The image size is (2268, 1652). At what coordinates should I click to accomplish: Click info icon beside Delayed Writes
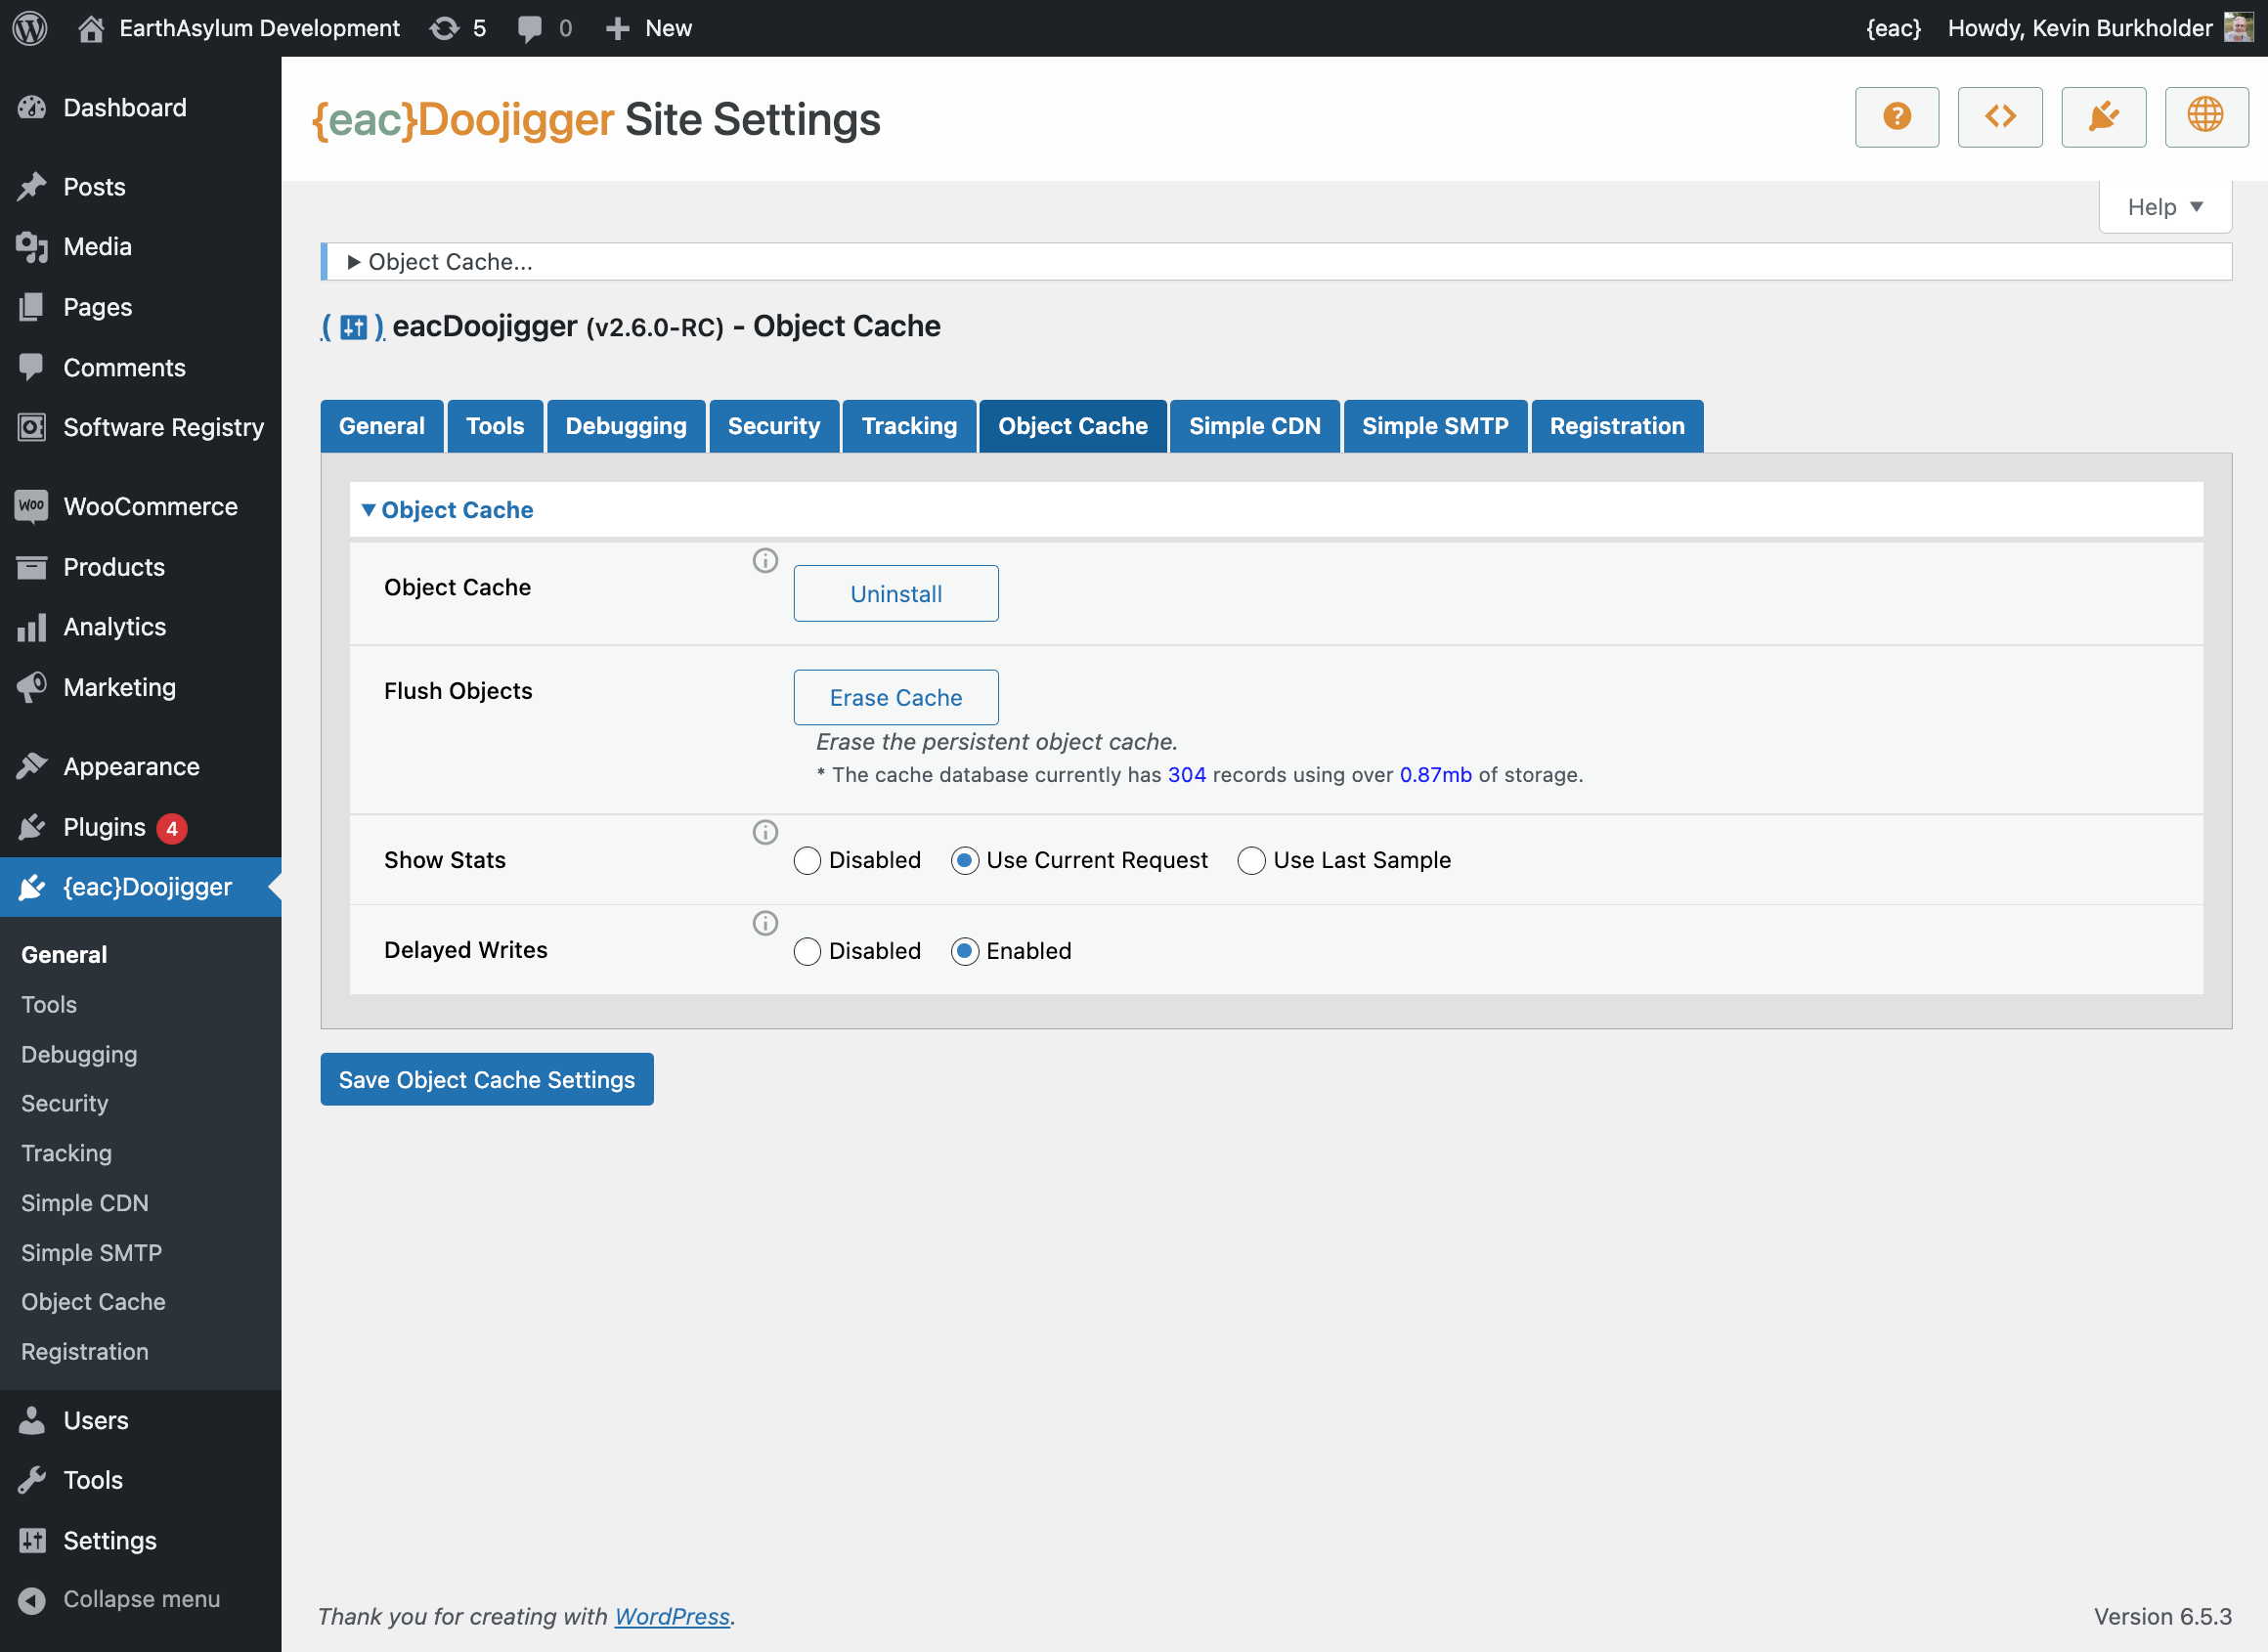pyautogui.click(x=765, y=923)
